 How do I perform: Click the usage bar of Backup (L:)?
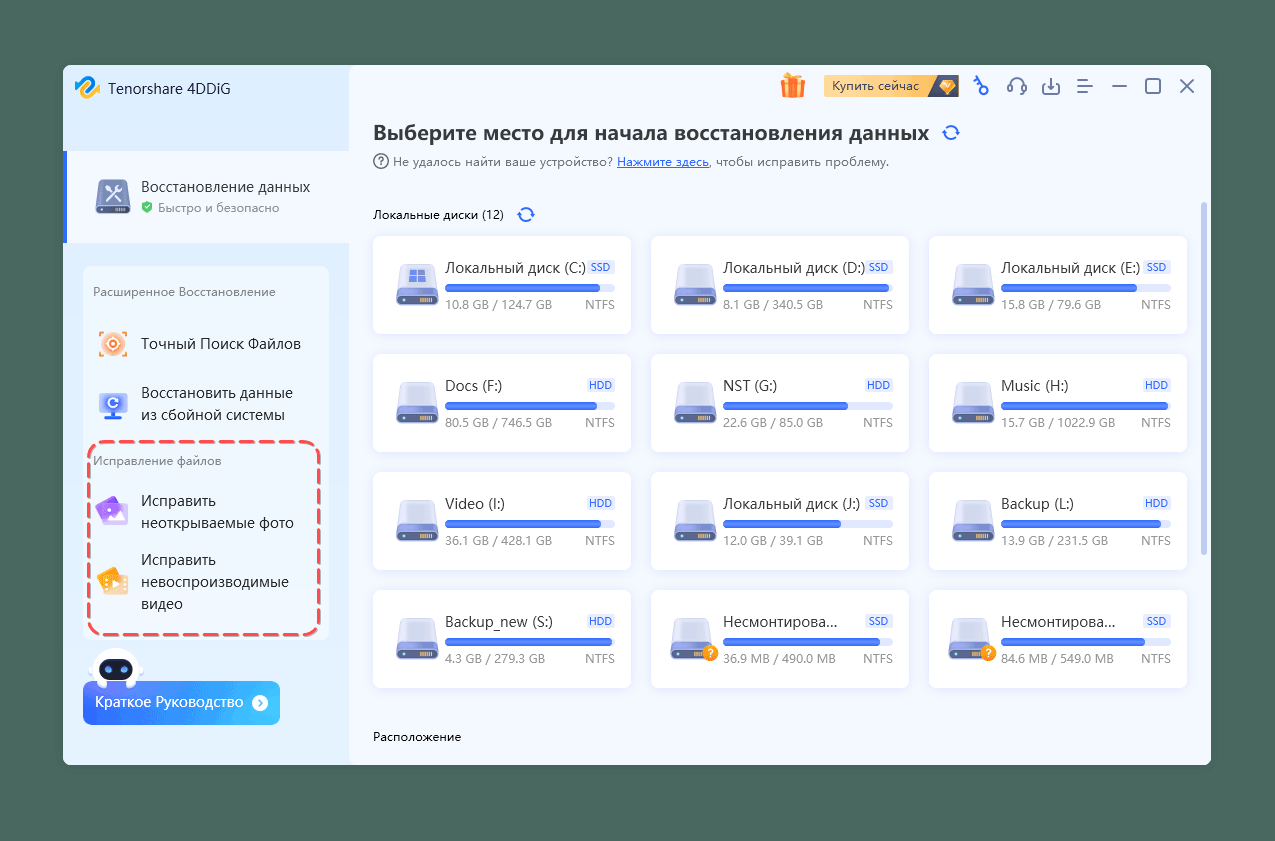[x=1086, y=524]
